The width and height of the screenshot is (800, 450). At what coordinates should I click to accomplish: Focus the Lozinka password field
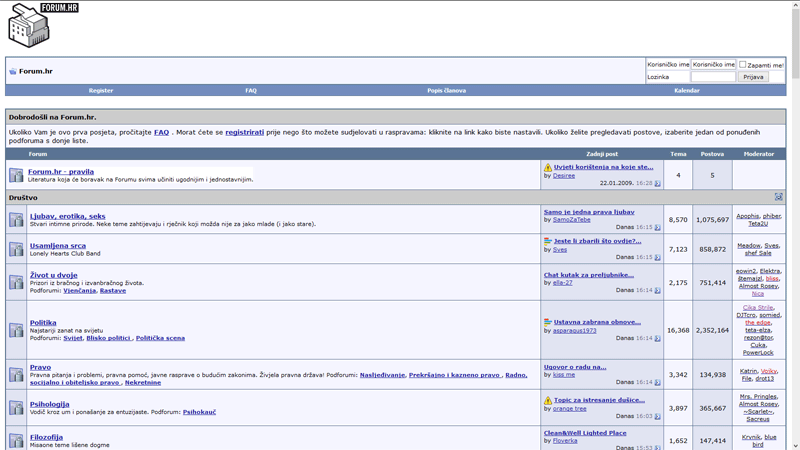coord(713,77)
